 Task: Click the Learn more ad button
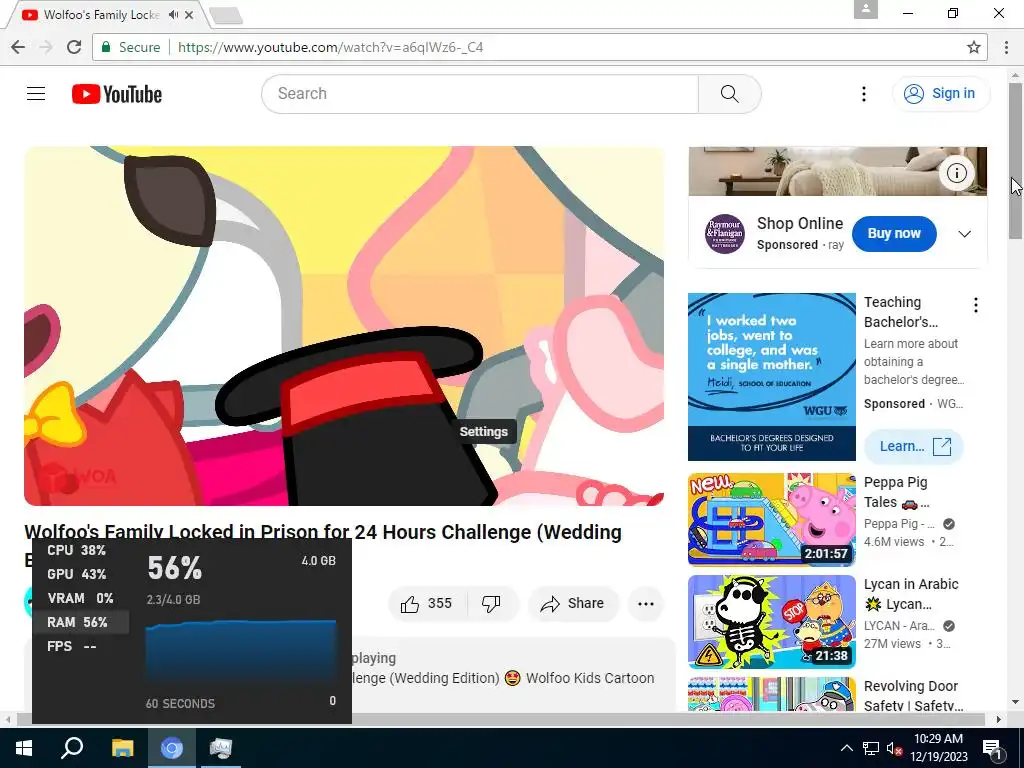click(914, 447)
